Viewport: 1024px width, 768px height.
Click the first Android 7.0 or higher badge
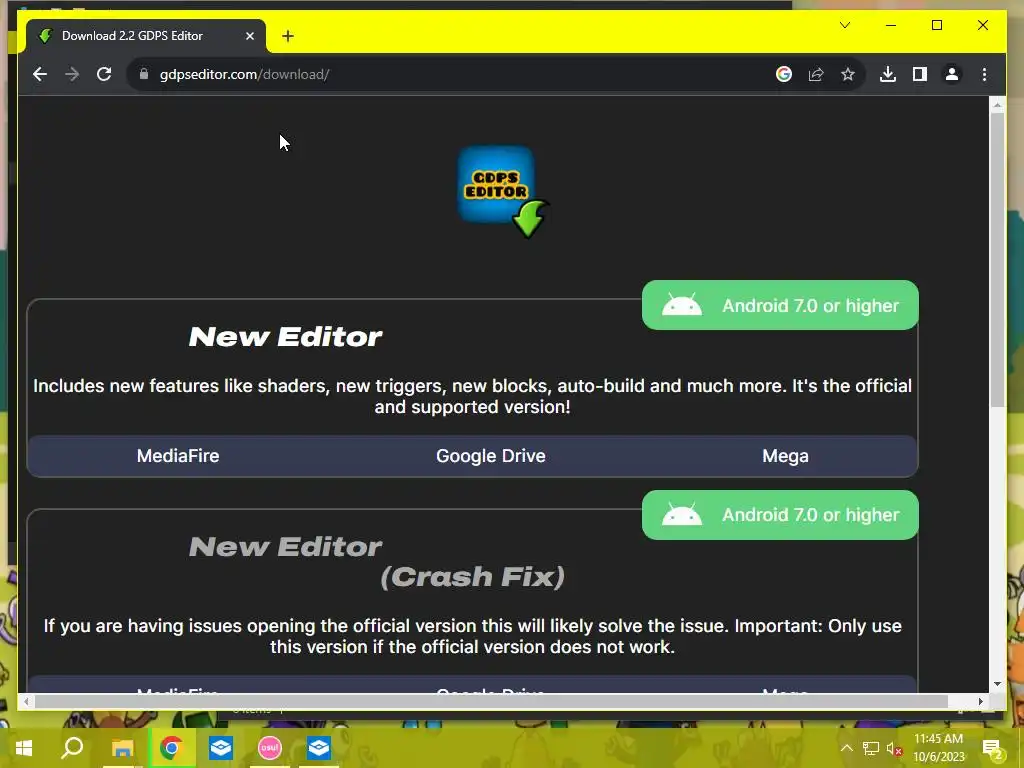click(x=780, y=305)
